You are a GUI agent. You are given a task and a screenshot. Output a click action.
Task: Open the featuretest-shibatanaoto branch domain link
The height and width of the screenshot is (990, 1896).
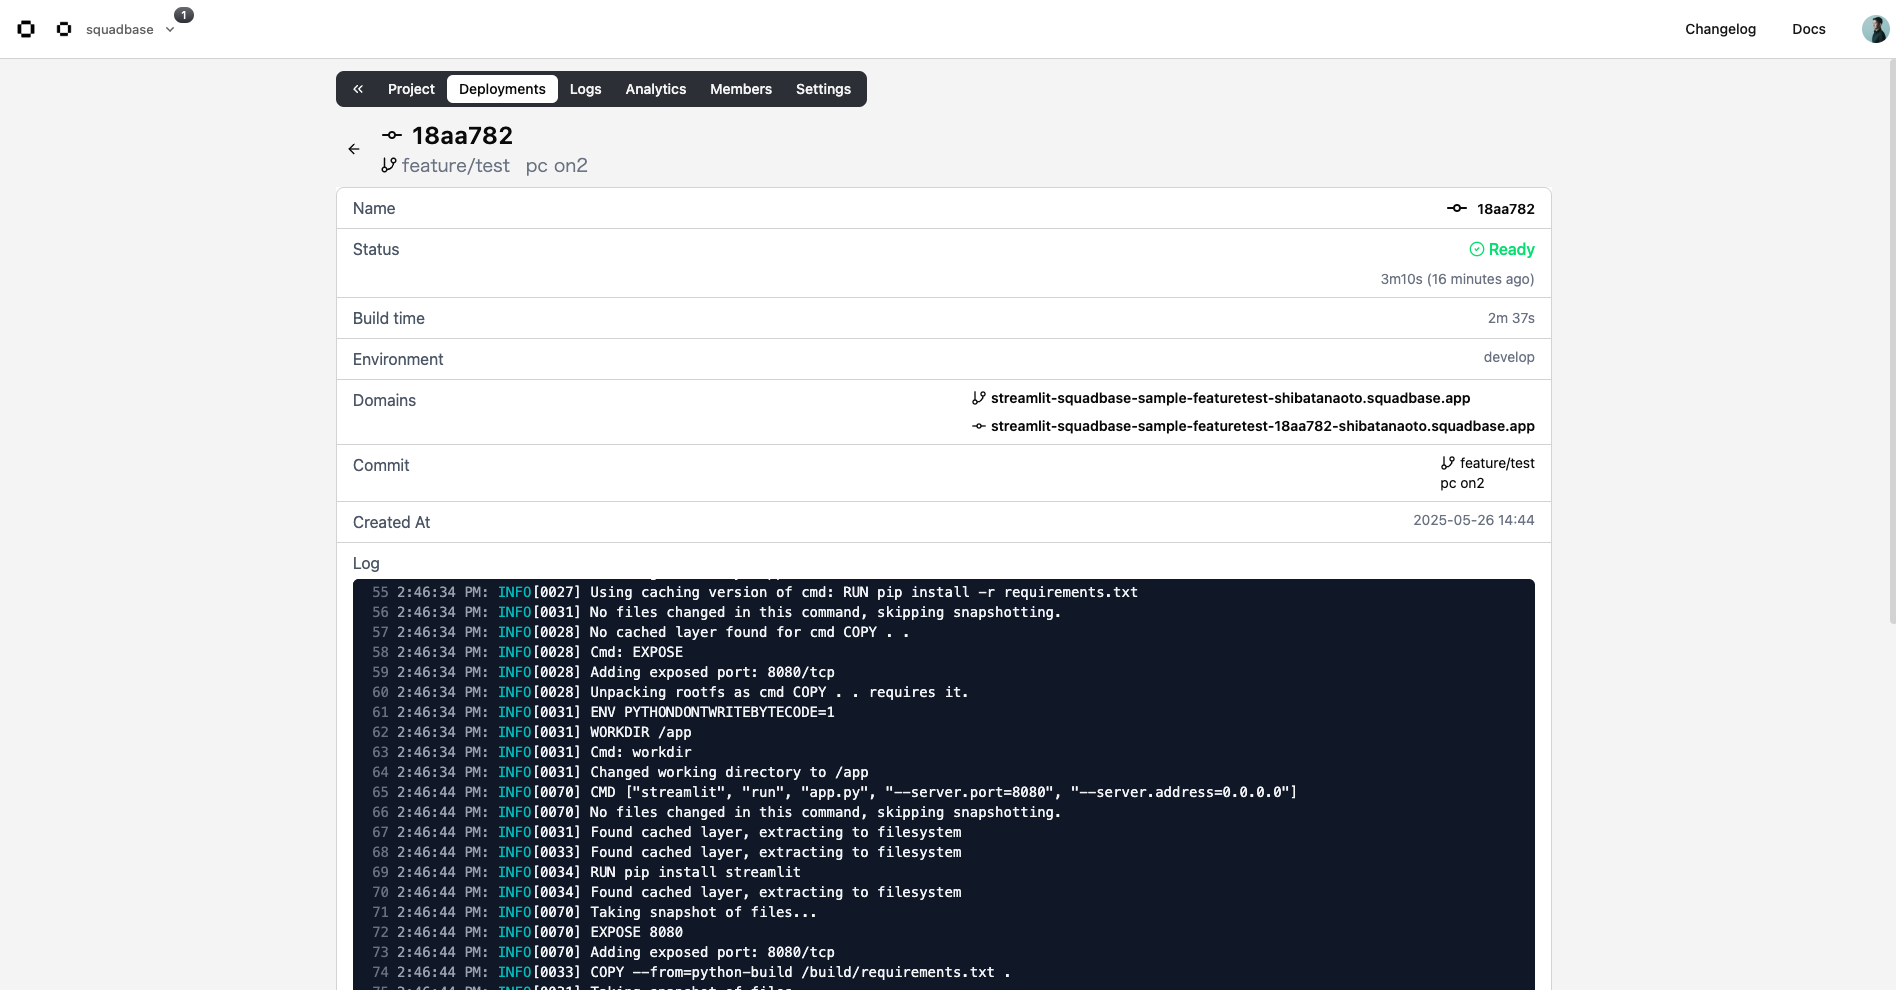coord(1230,398)
